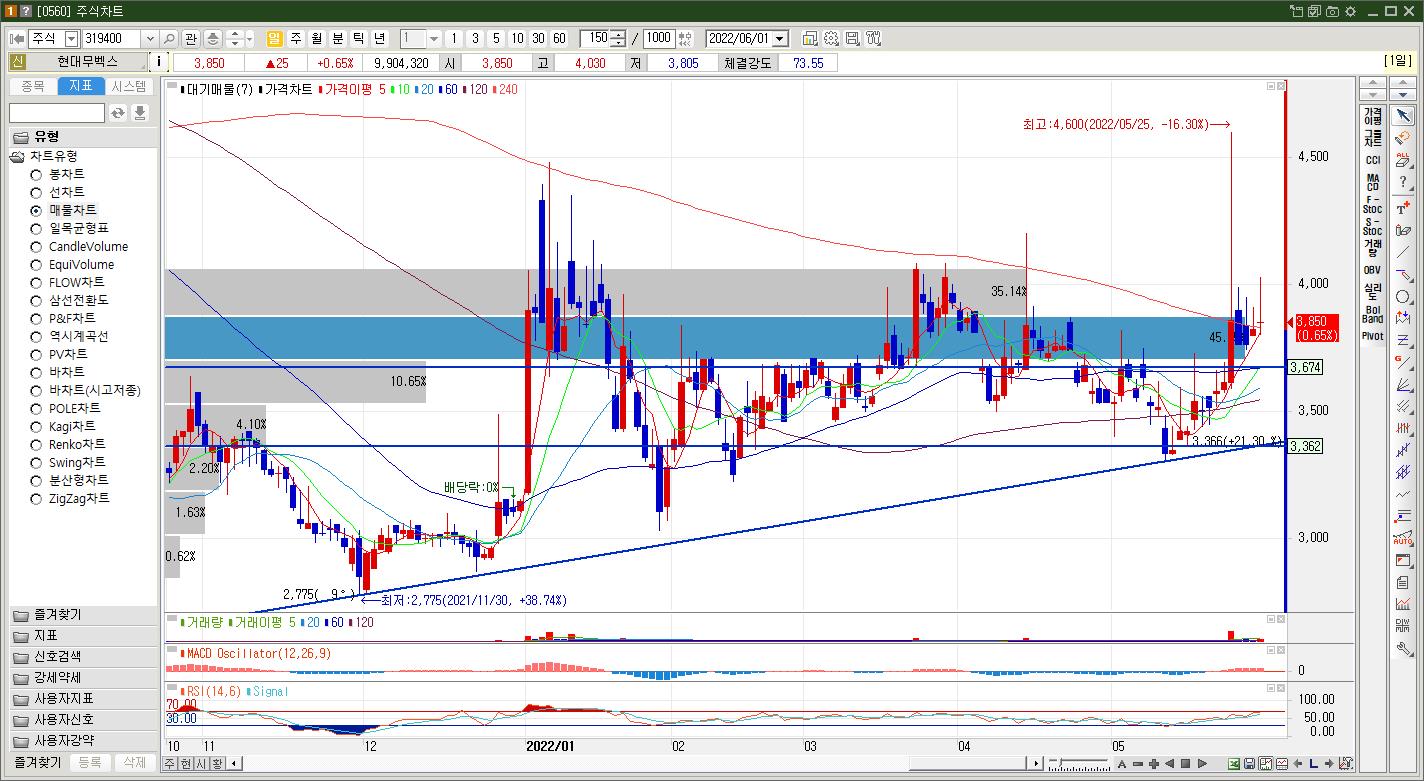Close the RSI indicator panel
The width and height of the screenshot is (1424, 781).
1283,688
